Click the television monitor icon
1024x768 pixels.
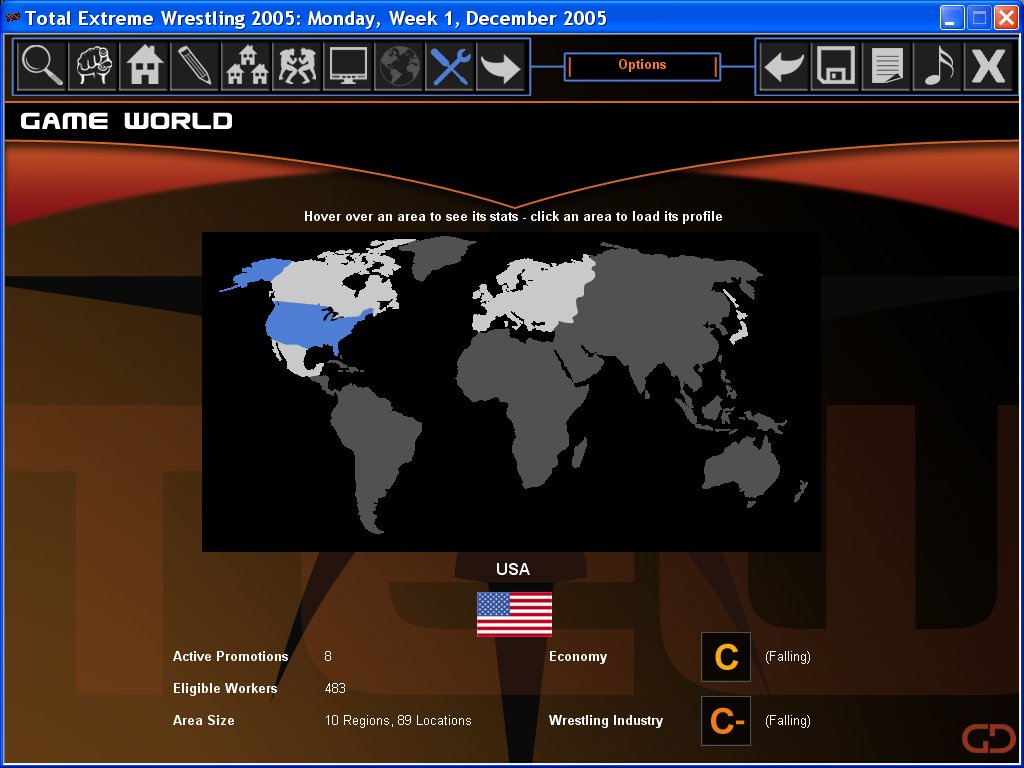[x=348, y=67]
